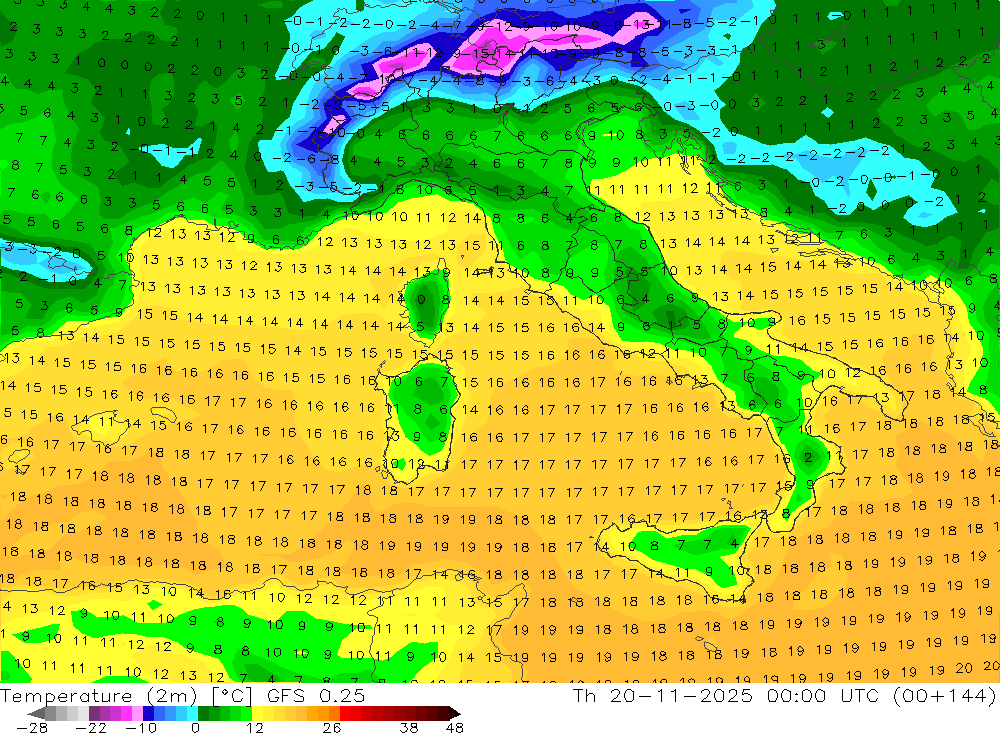Image resolution: width=1000 pixels, height=733 pixels.
Task: Click the '38' legend scale label
Action: click(x=409, y=727)
